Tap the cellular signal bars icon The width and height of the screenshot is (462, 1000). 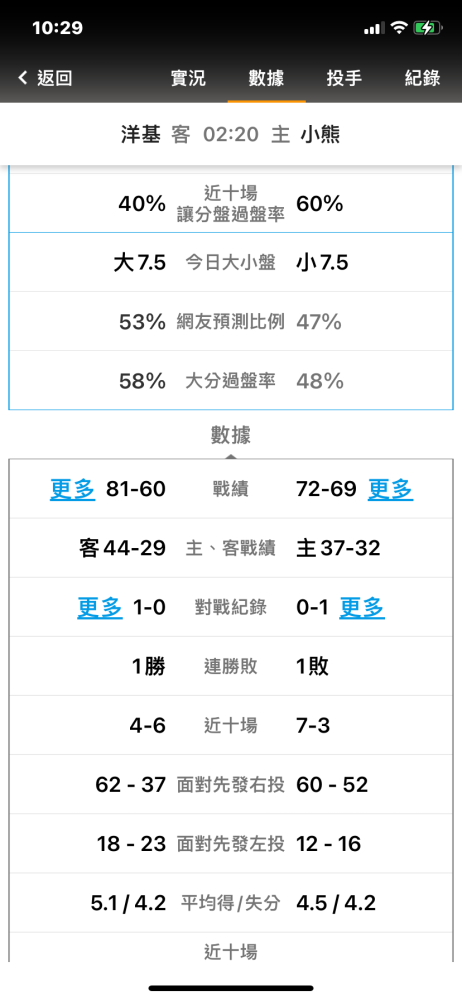[x=374, y=29]
